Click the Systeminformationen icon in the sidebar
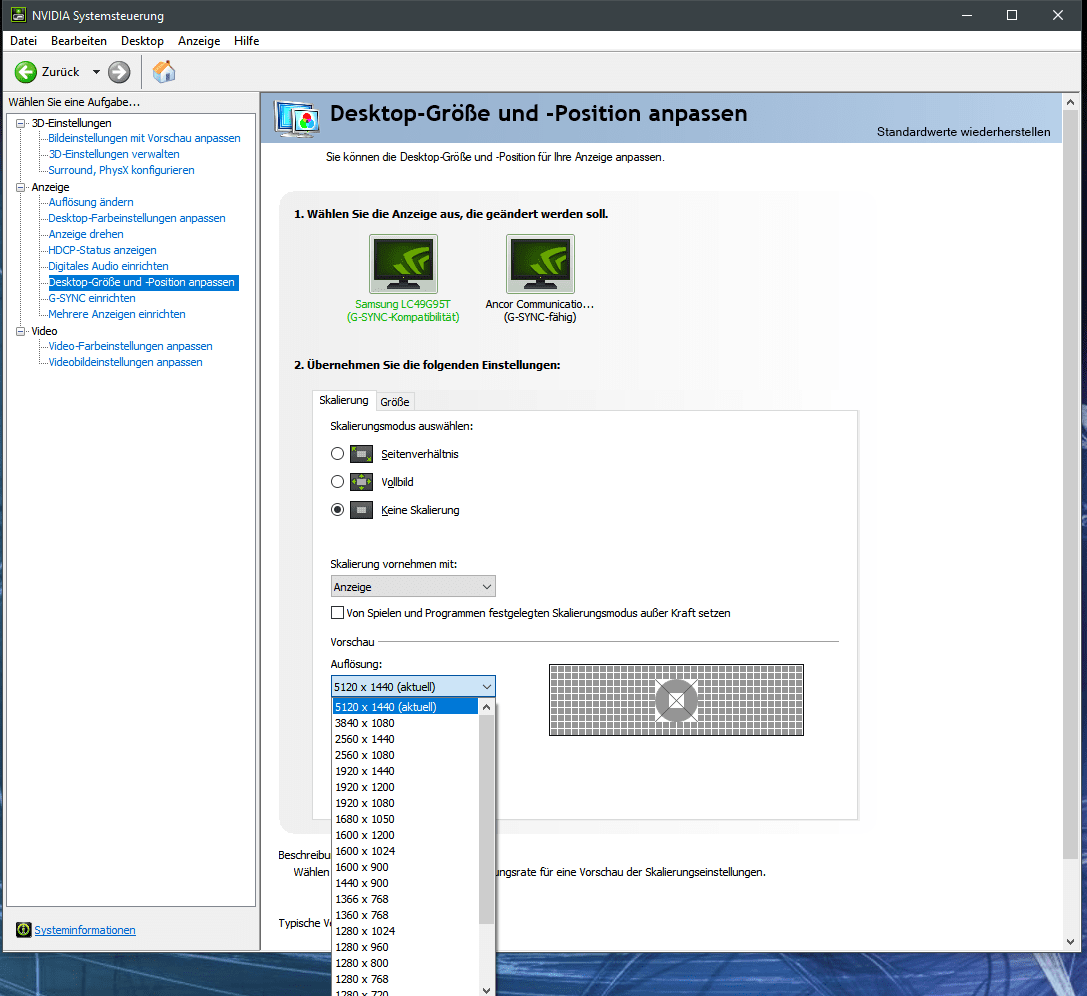 [24, 930]
